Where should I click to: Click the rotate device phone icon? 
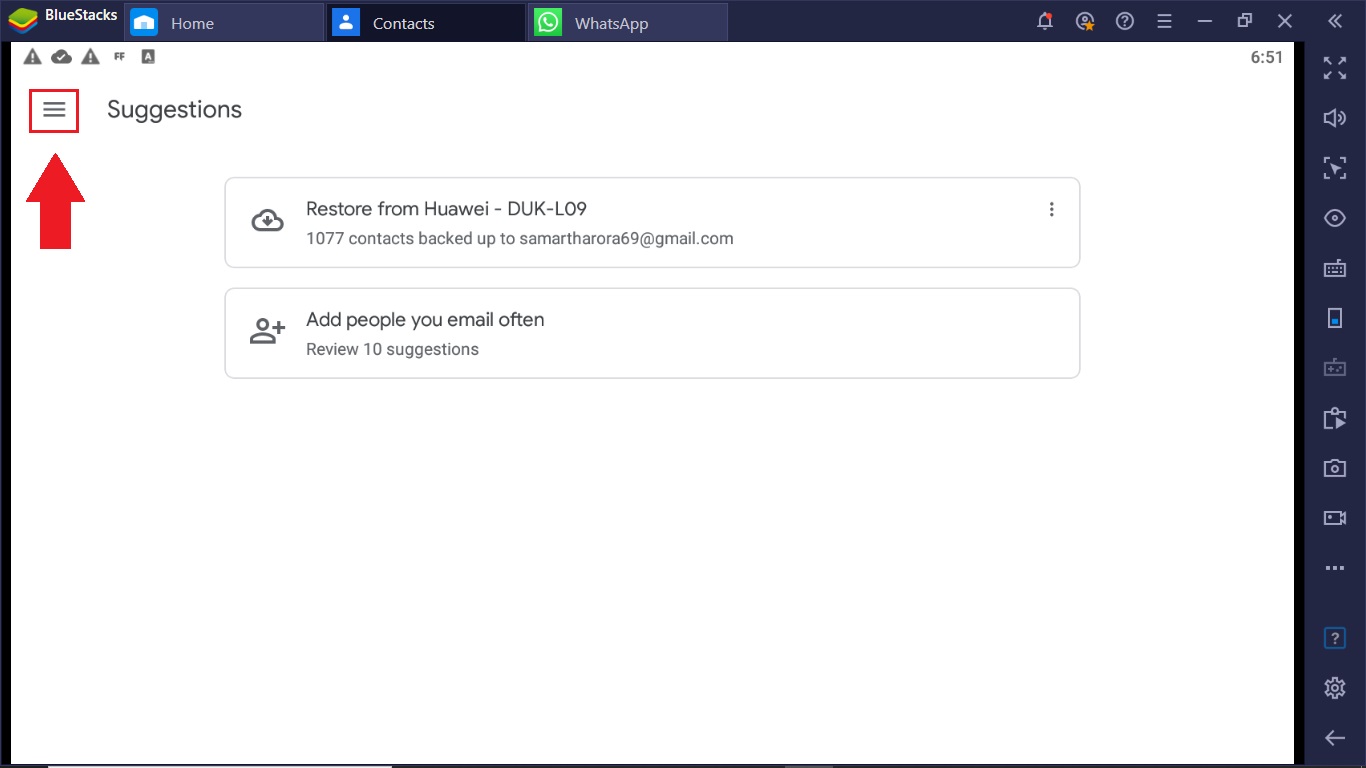pos(1335,318)
